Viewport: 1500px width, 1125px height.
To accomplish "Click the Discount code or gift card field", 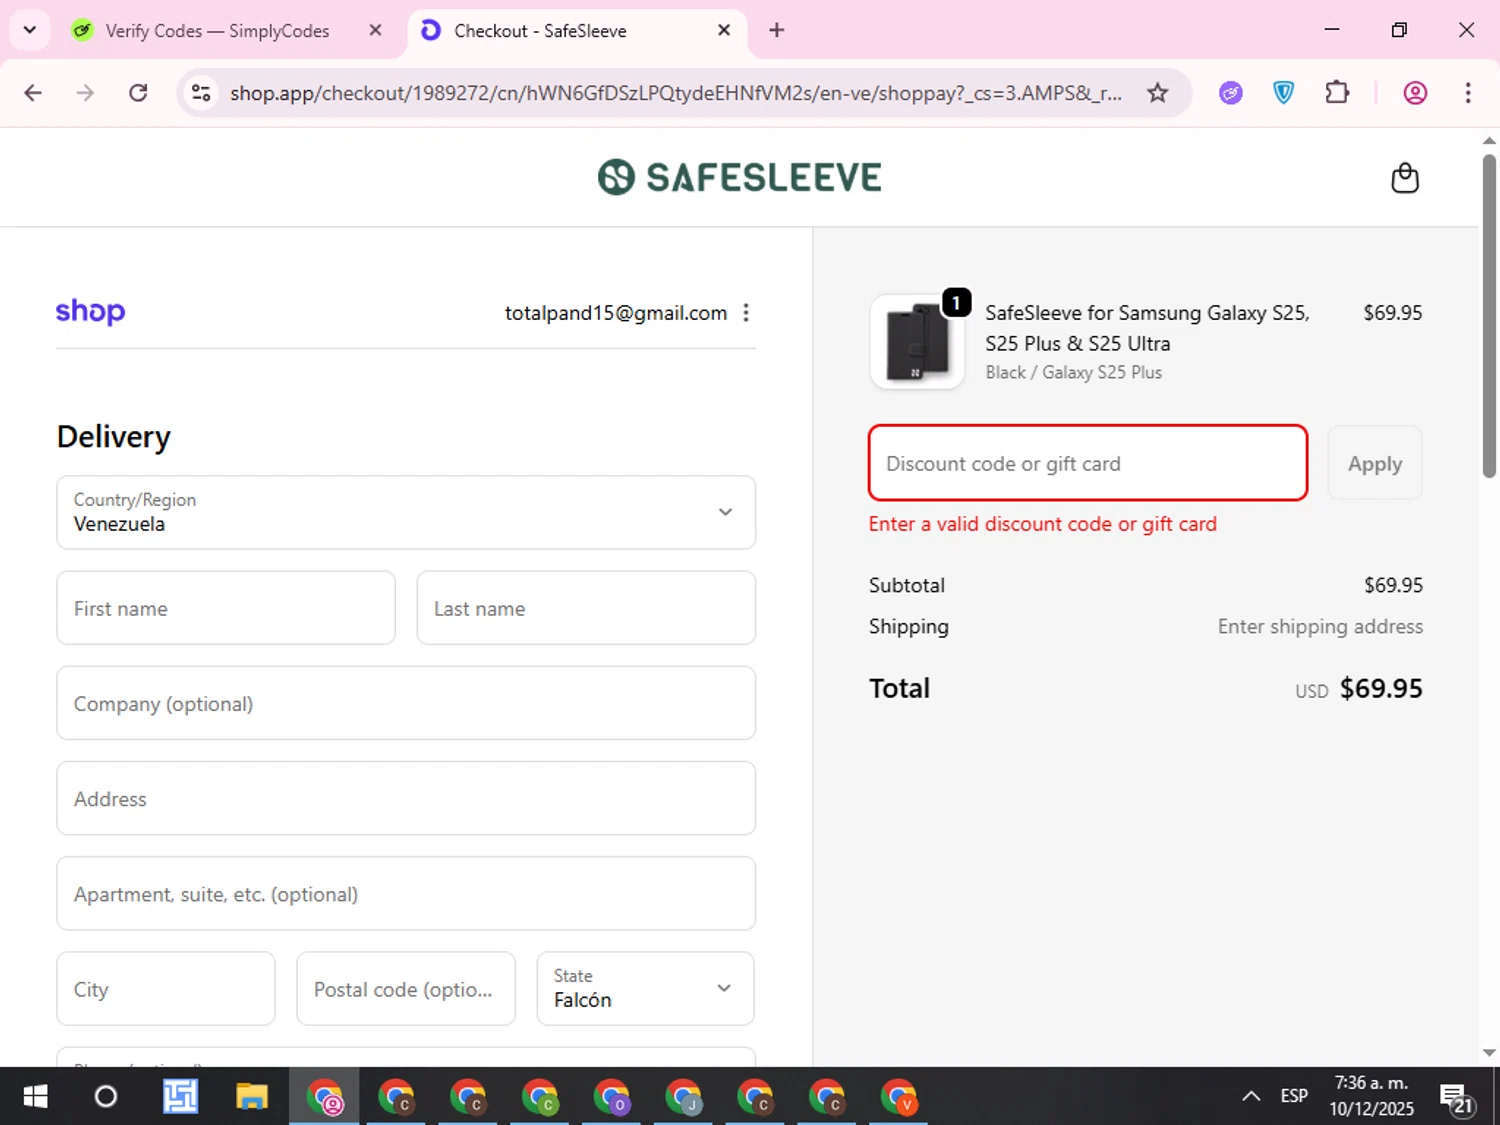I will point(1088,463).
